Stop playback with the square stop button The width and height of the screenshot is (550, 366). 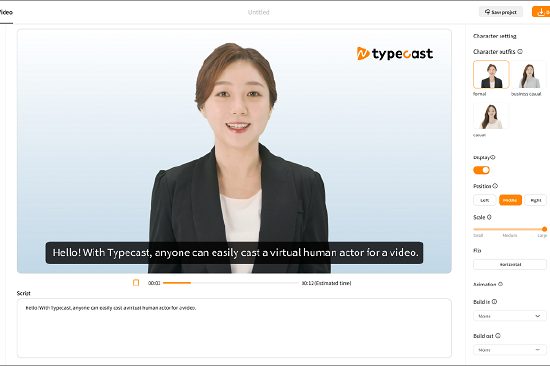[x=136, y=282]
